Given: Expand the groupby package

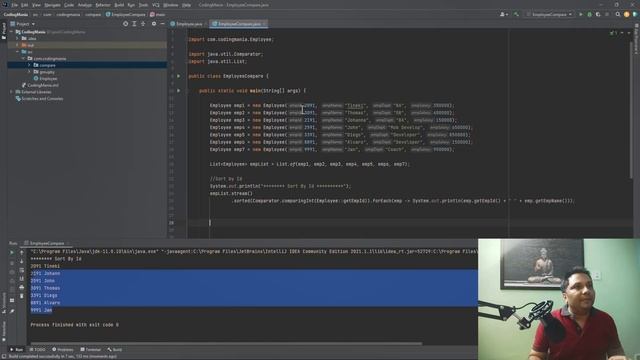Looking at the screenshot, I should tap(29, 72).
